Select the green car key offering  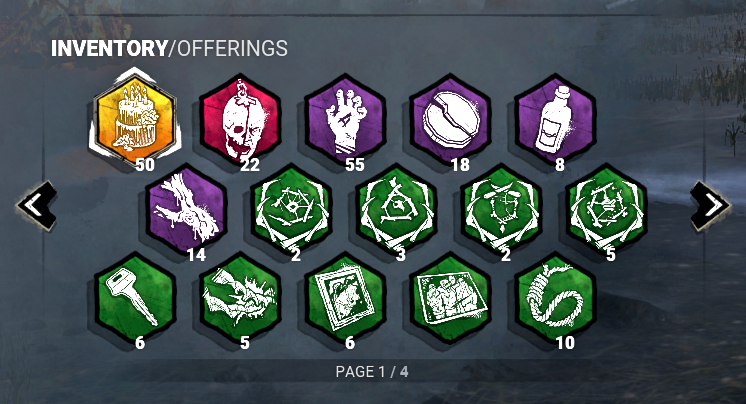135,297
